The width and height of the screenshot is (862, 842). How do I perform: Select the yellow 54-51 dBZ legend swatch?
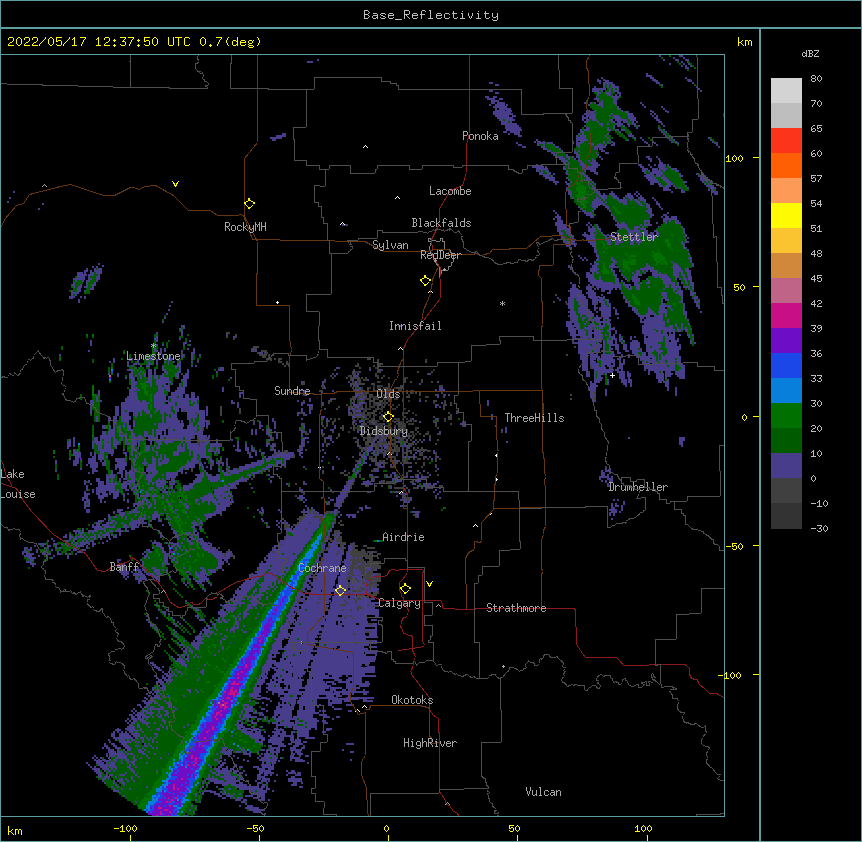coord(786,215)
